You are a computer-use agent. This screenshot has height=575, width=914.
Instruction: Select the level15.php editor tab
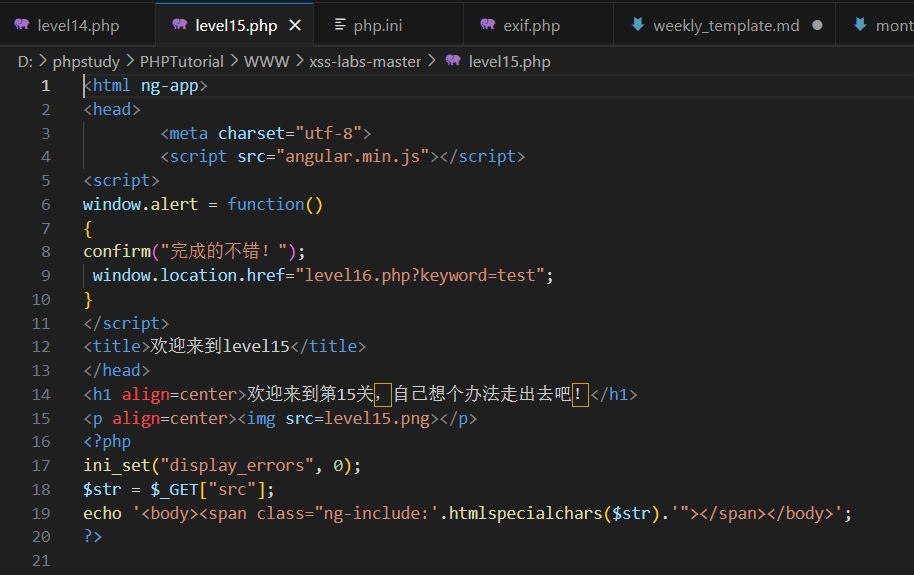point(234,25)
